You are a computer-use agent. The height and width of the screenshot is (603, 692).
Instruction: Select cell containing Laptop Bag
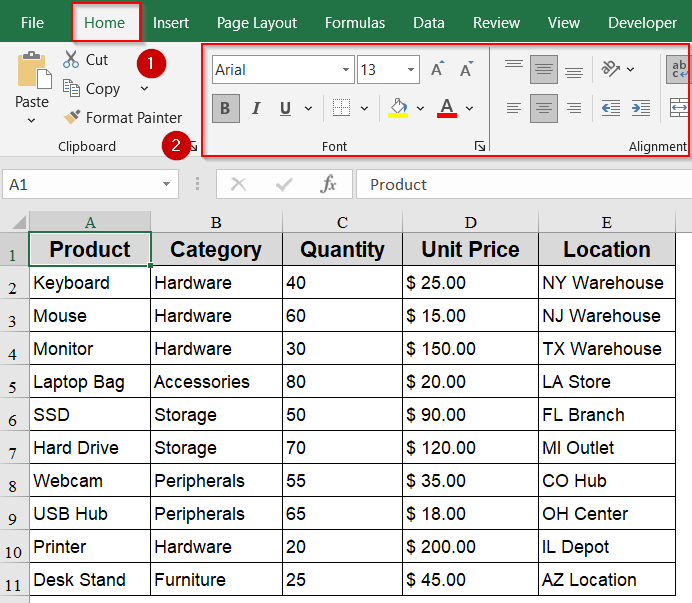point(90,381)
